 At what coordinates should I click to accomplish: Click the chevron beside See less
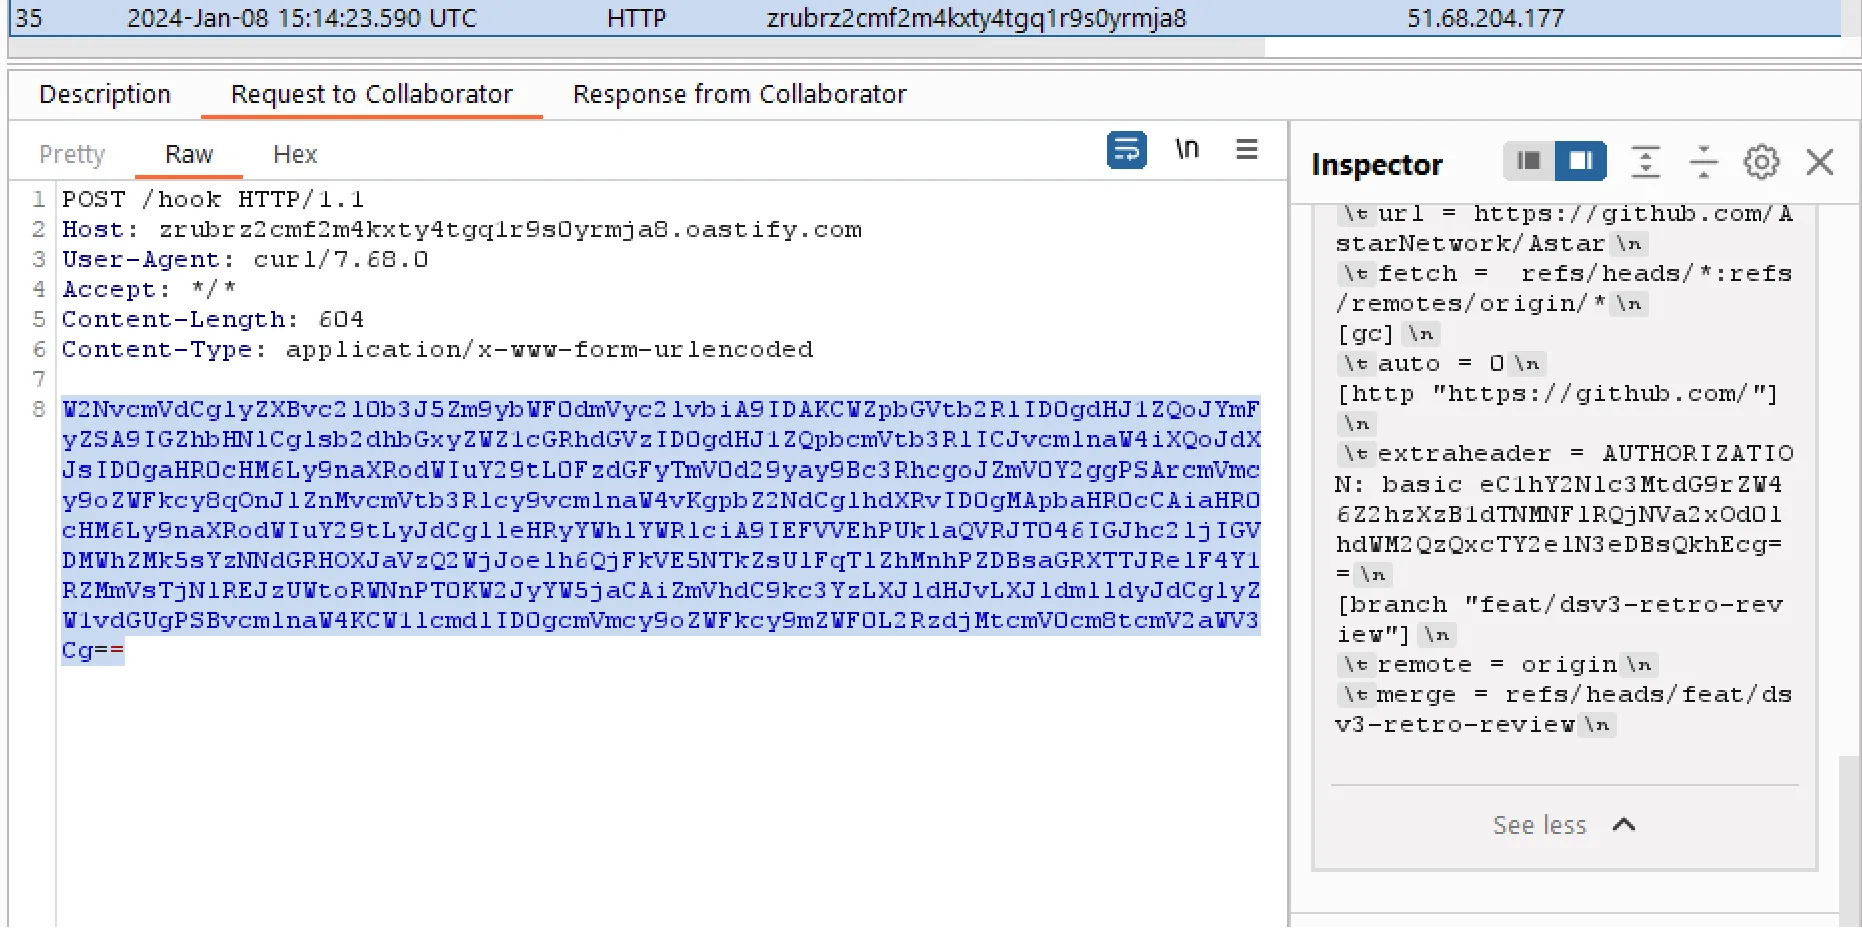pos(1624,825)
